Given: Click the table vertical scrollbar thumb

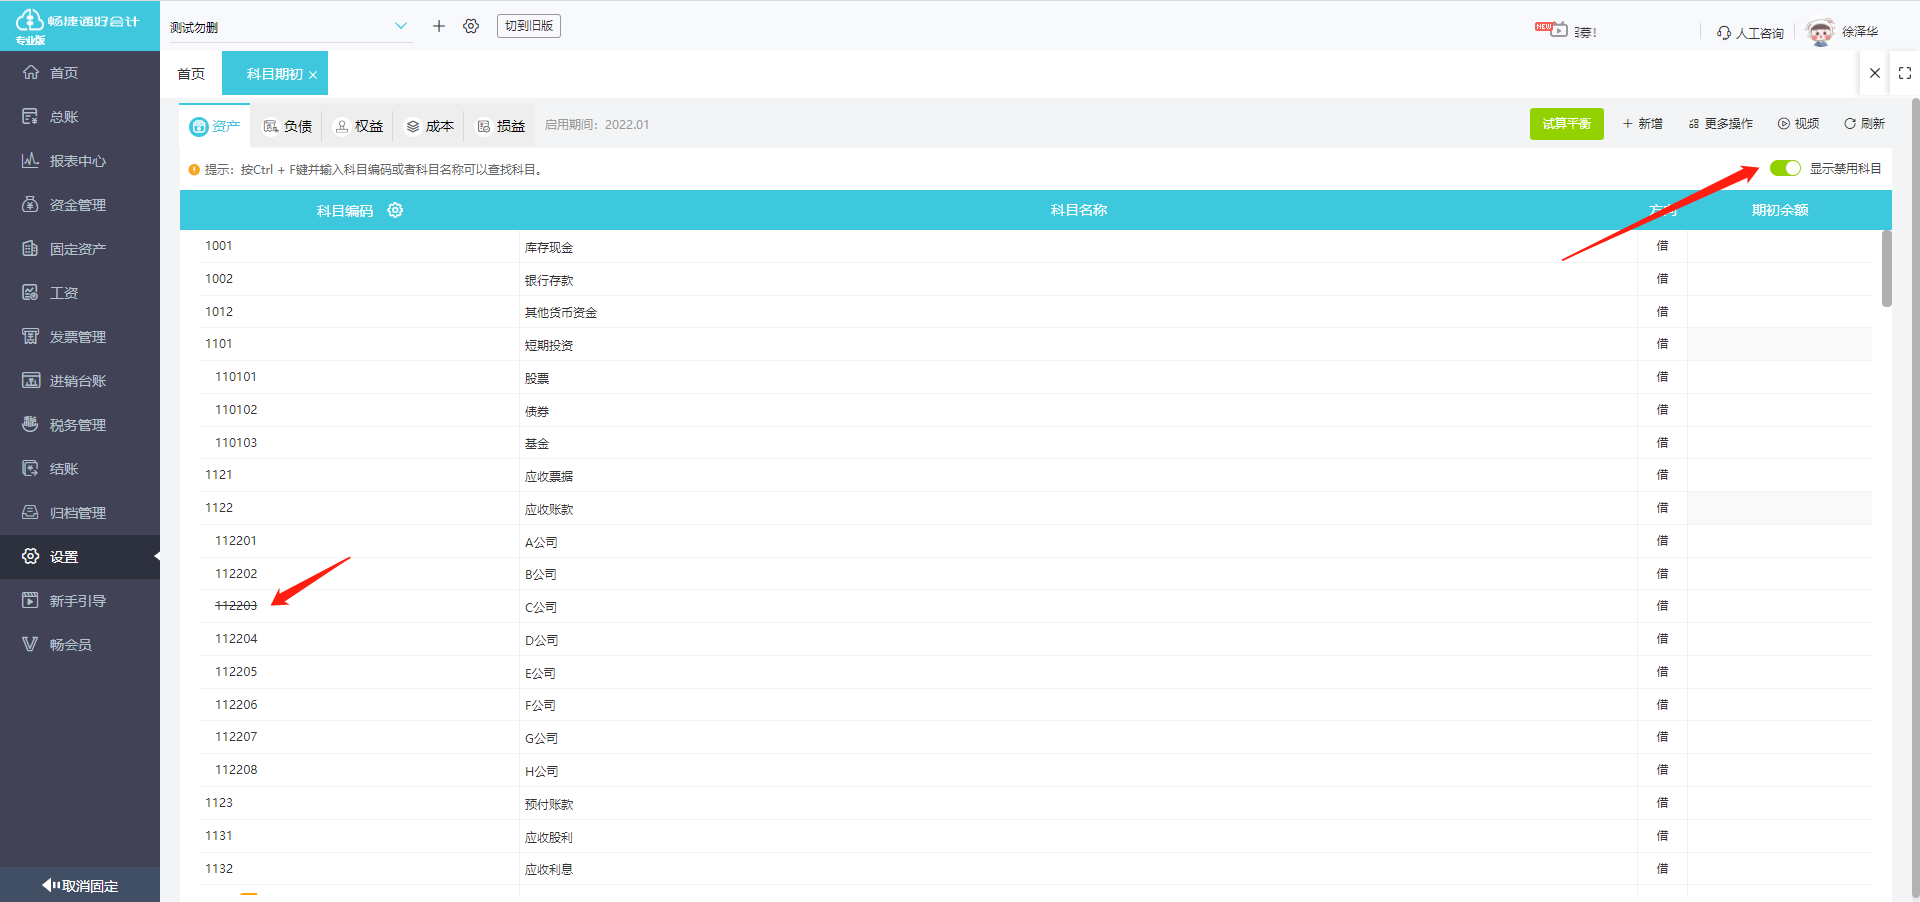Looking at the screenshot, I should click(x=1886, y=268).
